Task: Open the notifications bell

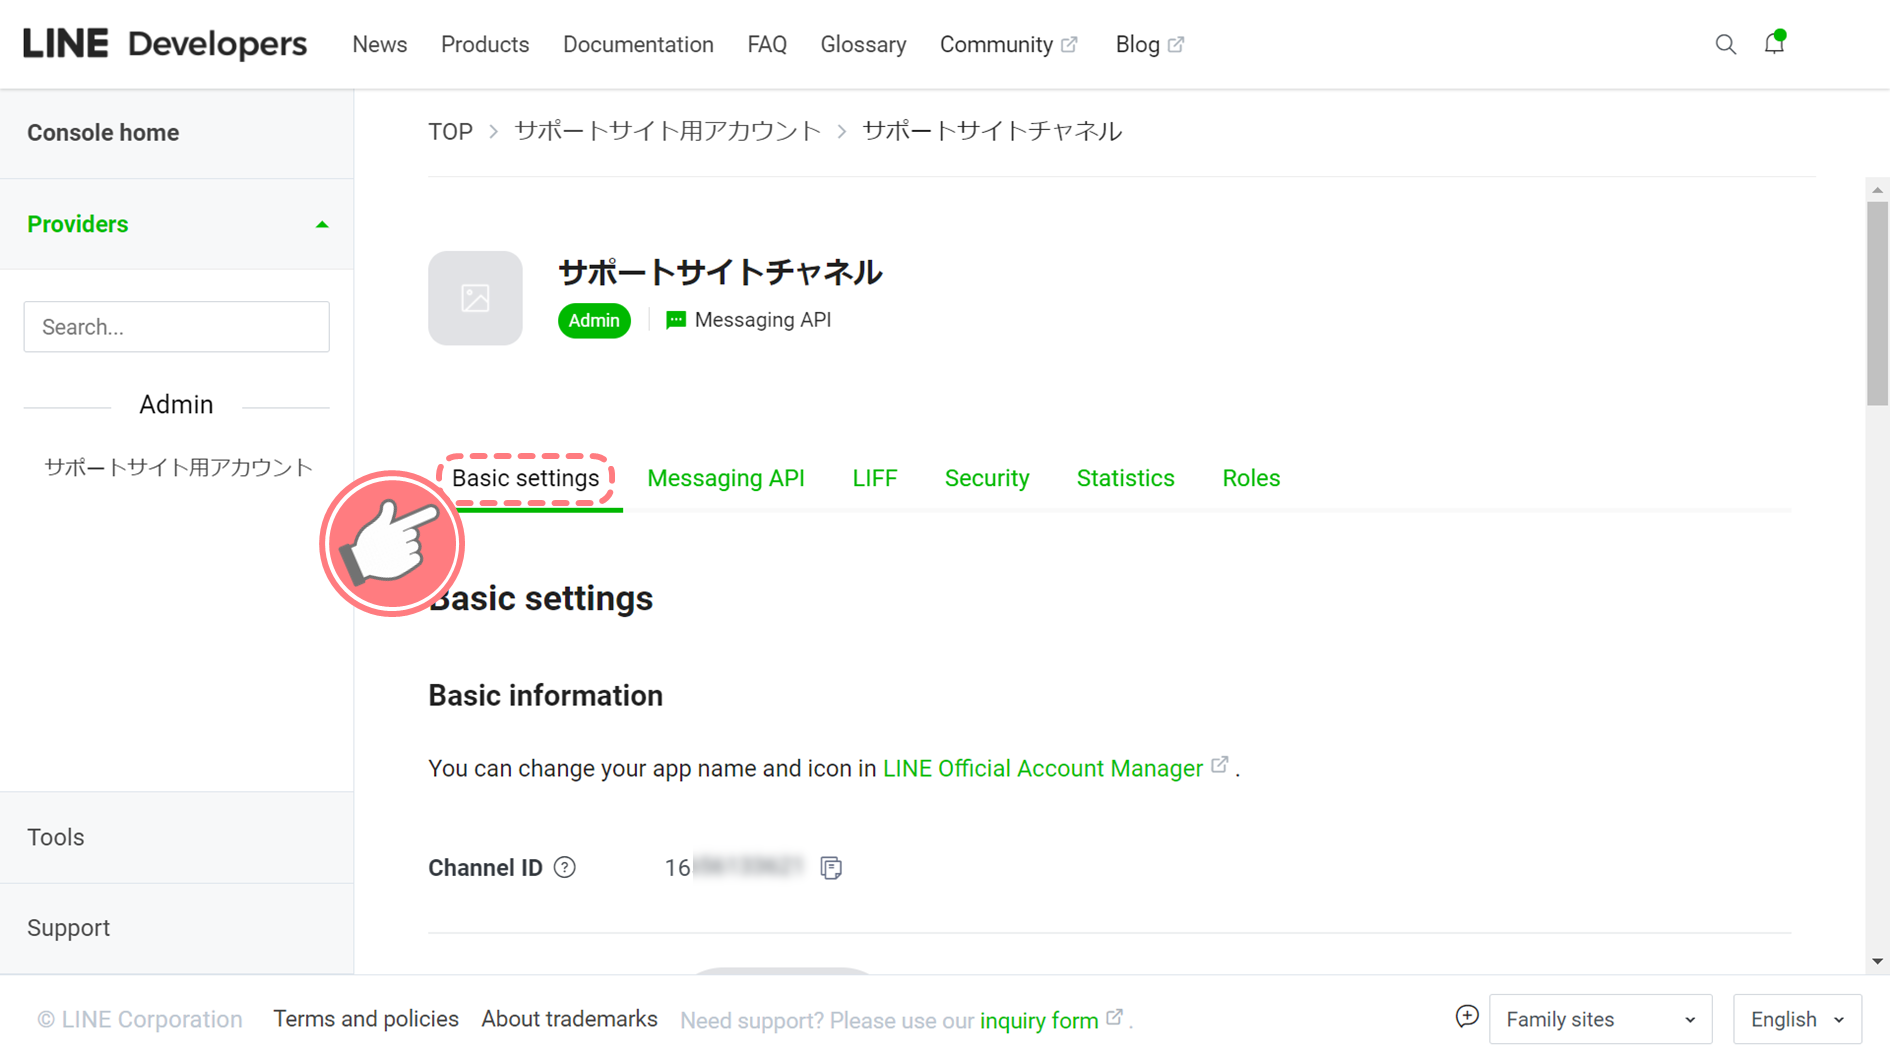Action: click(1775, 43)
